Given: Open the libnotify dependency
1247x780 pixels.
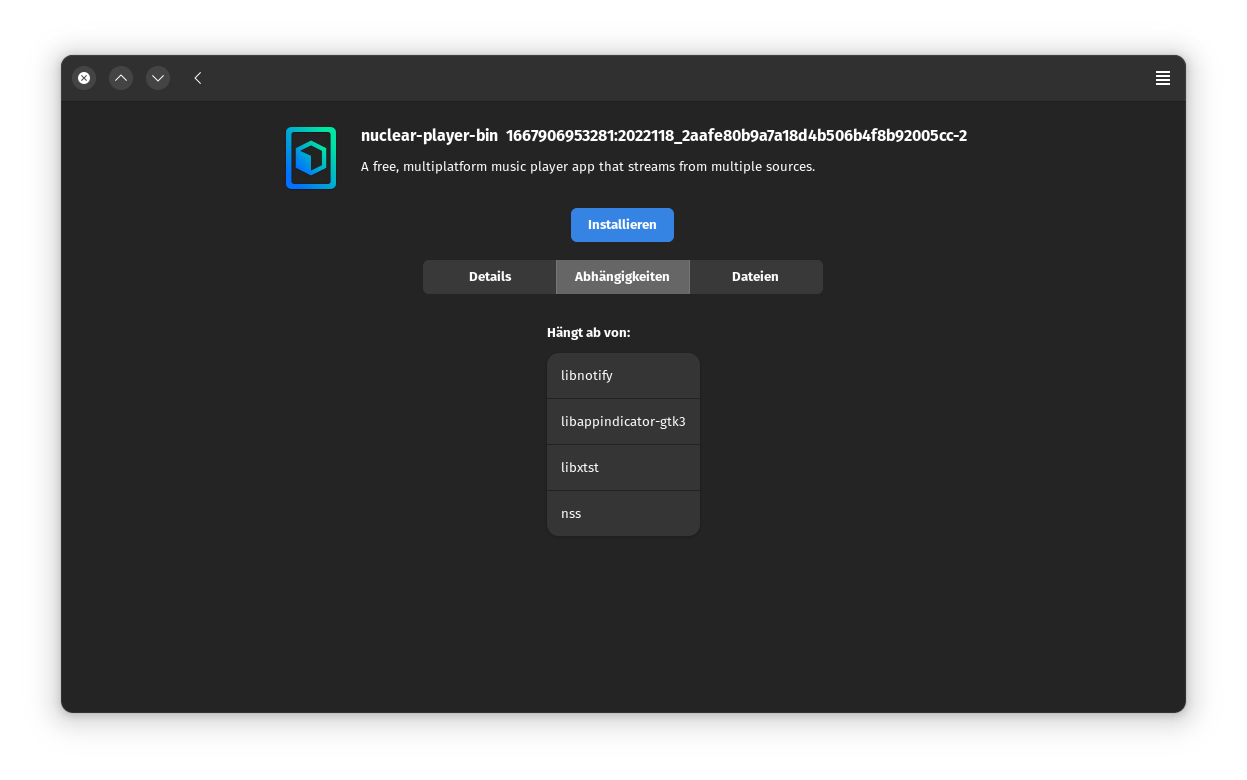Looking at the screenshot, I should [623, 376].
